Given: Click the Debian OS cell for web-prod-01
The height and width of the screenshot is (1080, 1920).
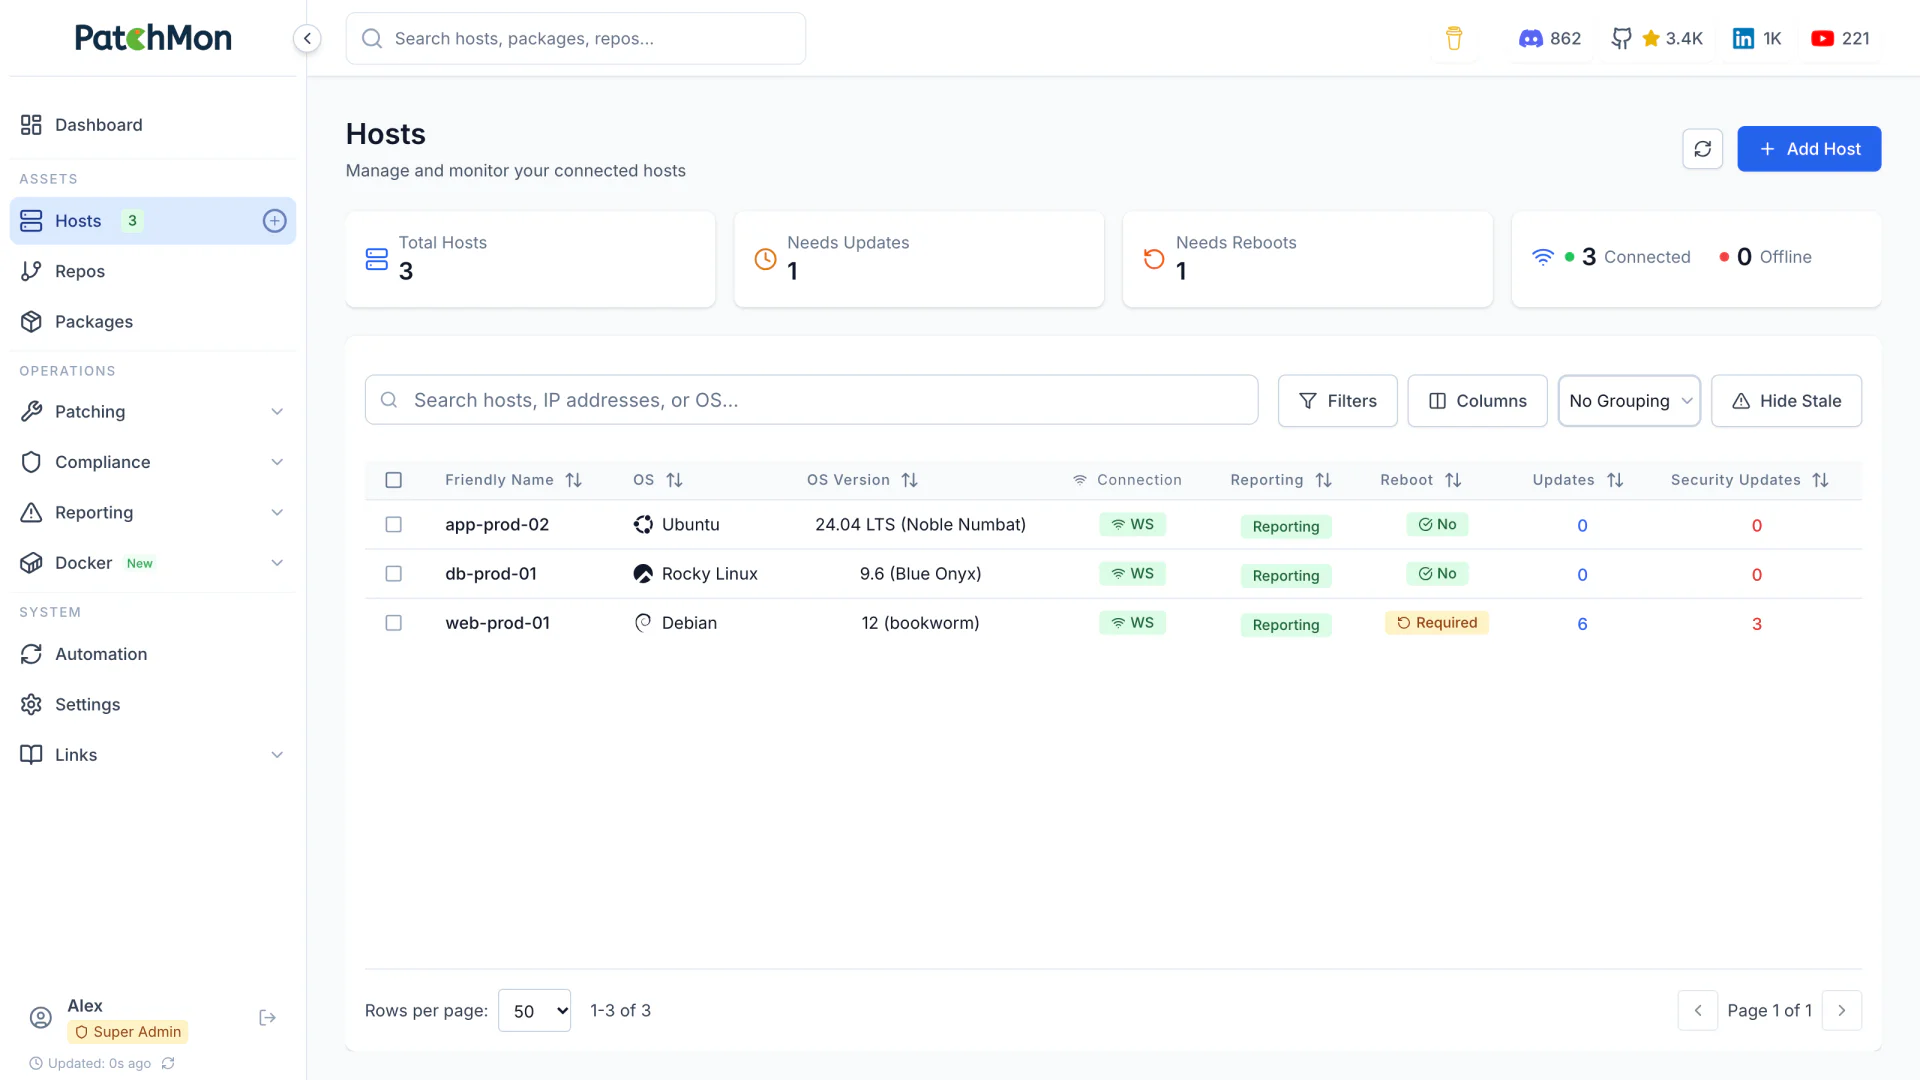Looking at the screenshot, I should [676, 623].
